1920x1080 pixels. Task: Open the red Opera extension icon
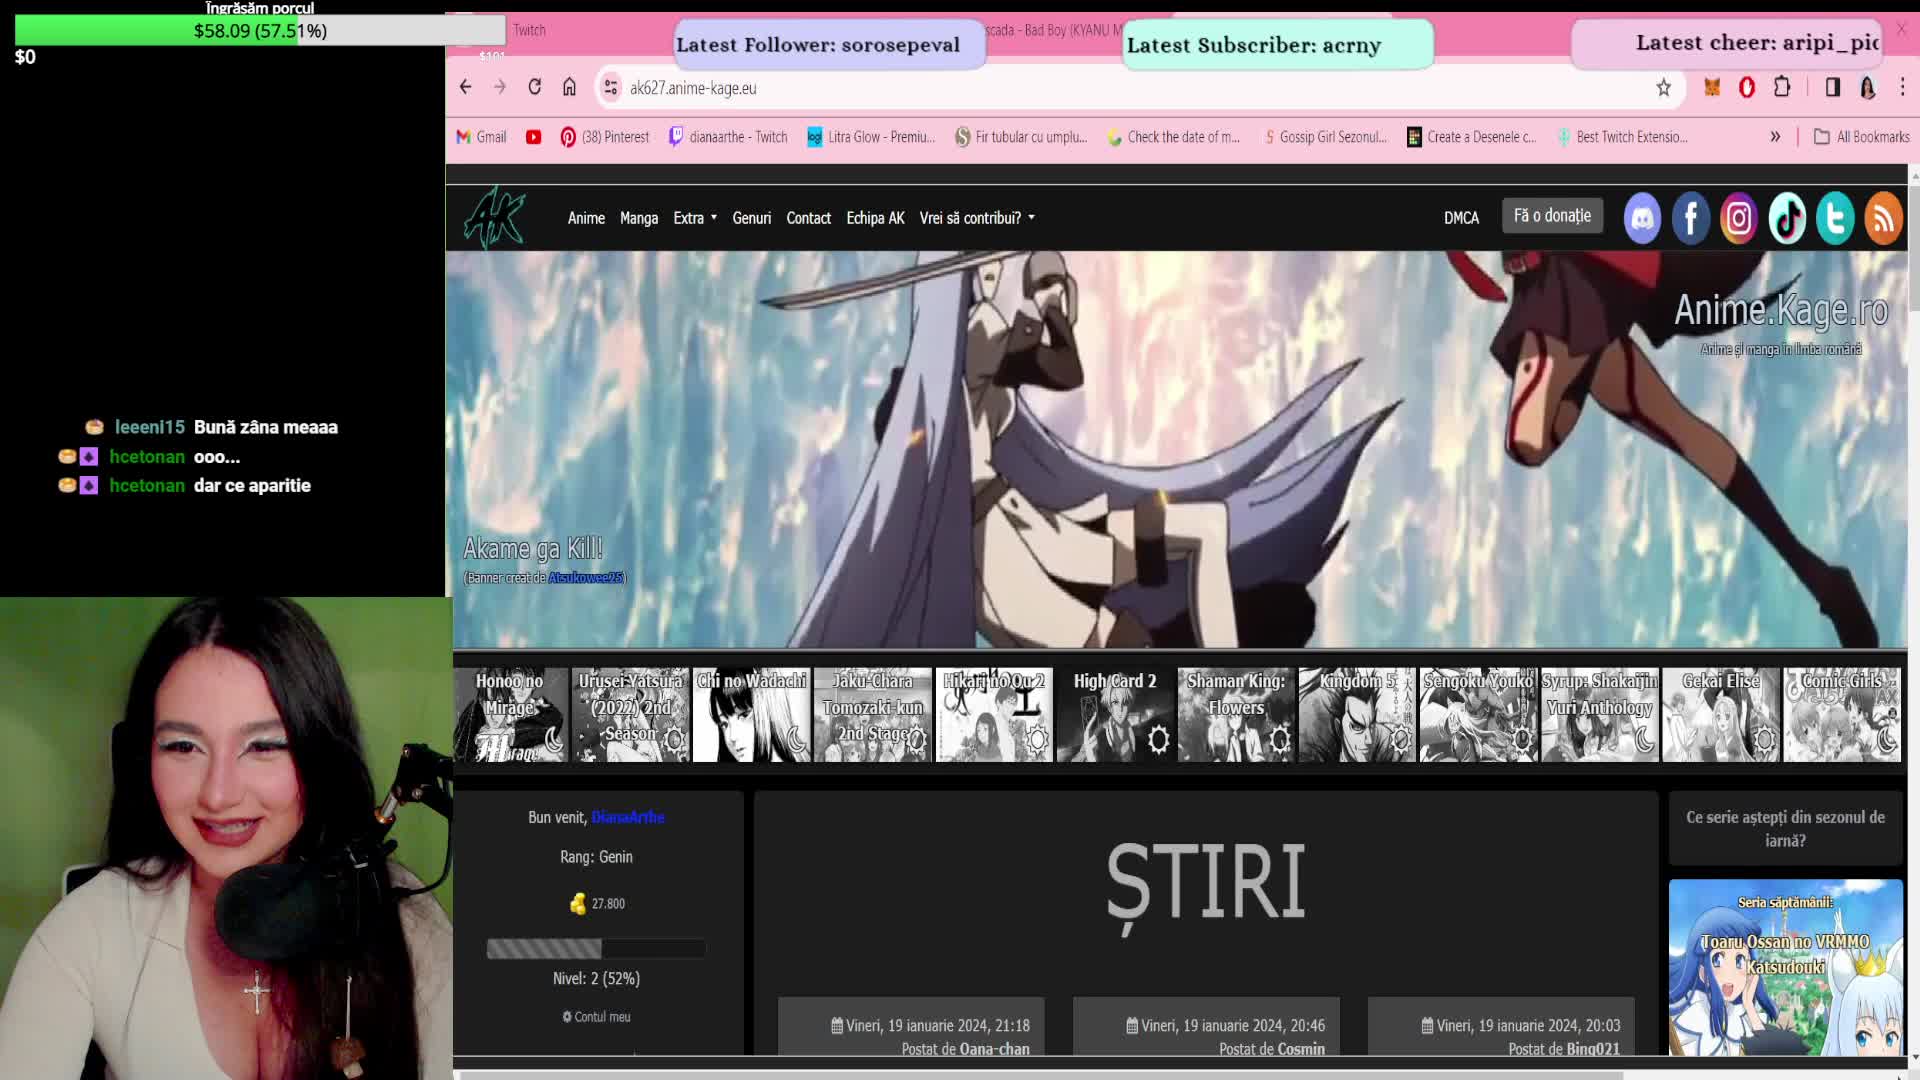click(x=1747, y=88)
